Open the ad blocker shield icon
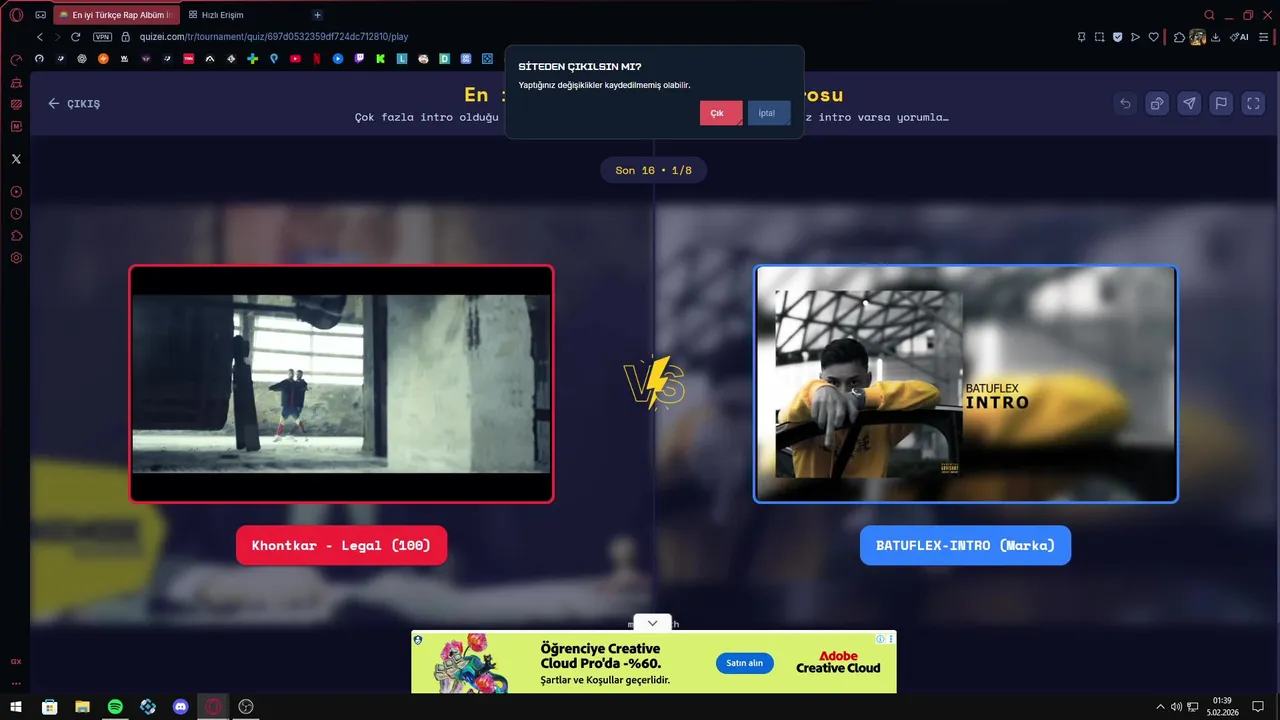This screenshot has height=720, width=1280. [x=1117, y=37]
